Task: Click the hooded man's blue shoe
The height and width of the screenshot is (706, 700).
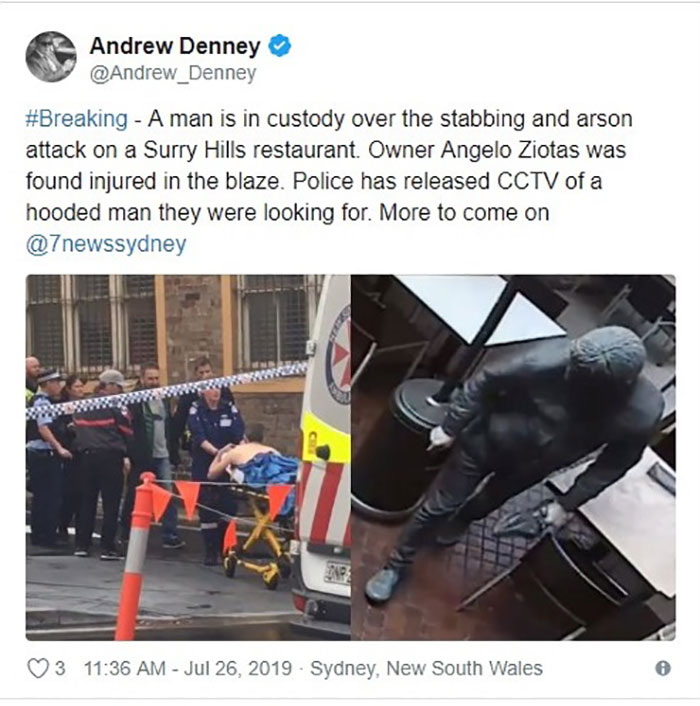Action: 382,584
